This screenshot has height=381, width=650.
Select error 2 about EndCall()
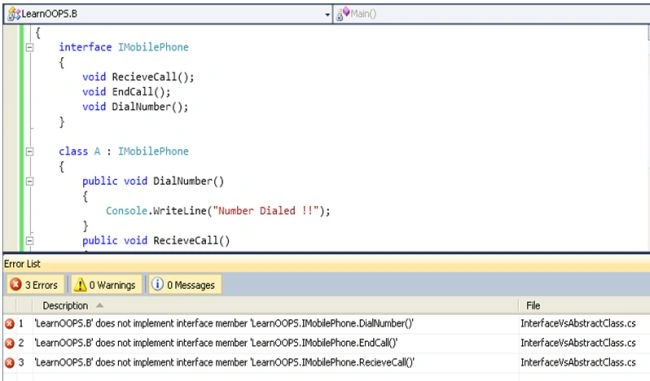point(326,343)
